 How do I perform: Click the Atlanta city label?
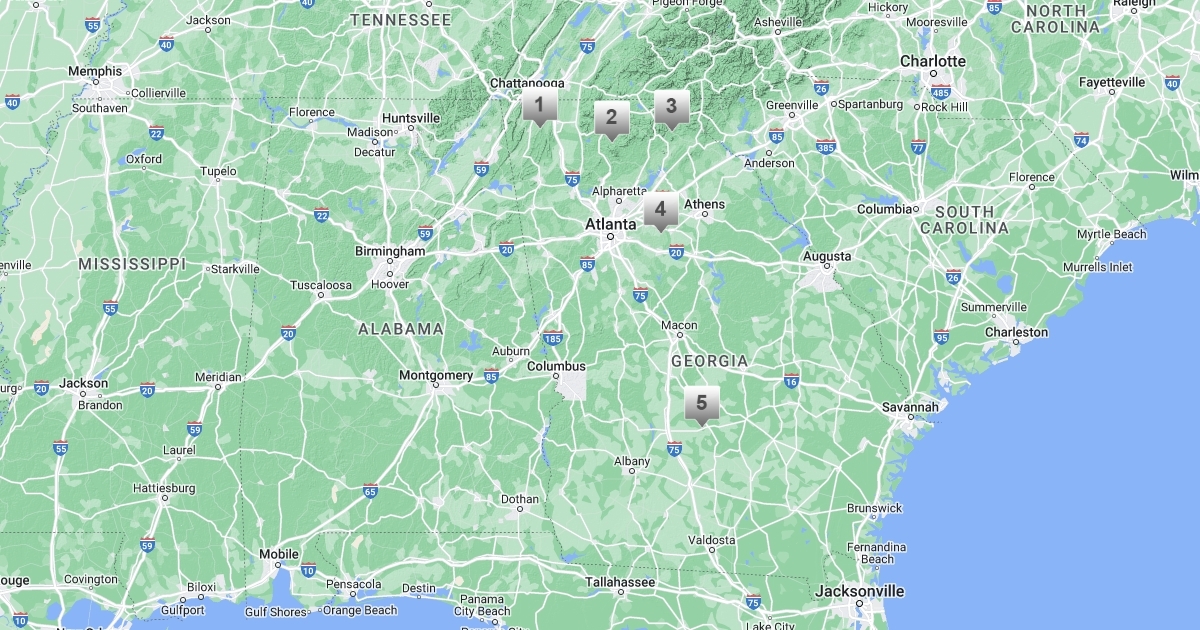(x=610, y=225)
